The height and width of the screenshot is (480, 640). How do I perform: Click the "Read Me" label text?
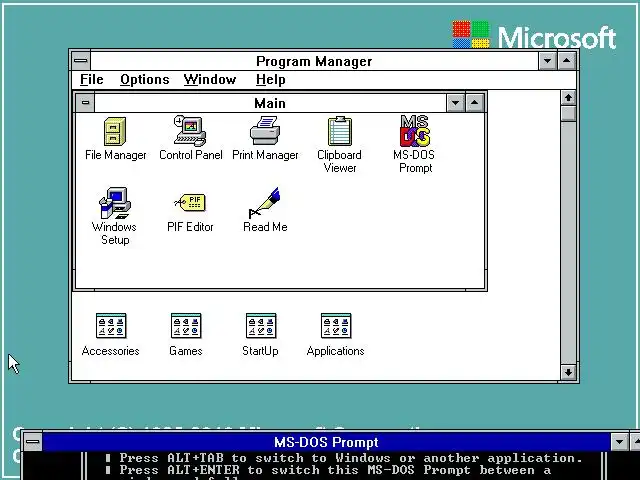click(265, 227)
